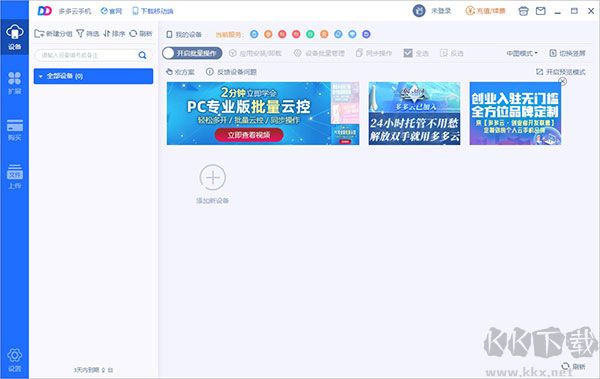The width and height of the screenshot is (600, 379).
Task: Click 下载移动端 mobile download link
Action: [x=153, y=11]
